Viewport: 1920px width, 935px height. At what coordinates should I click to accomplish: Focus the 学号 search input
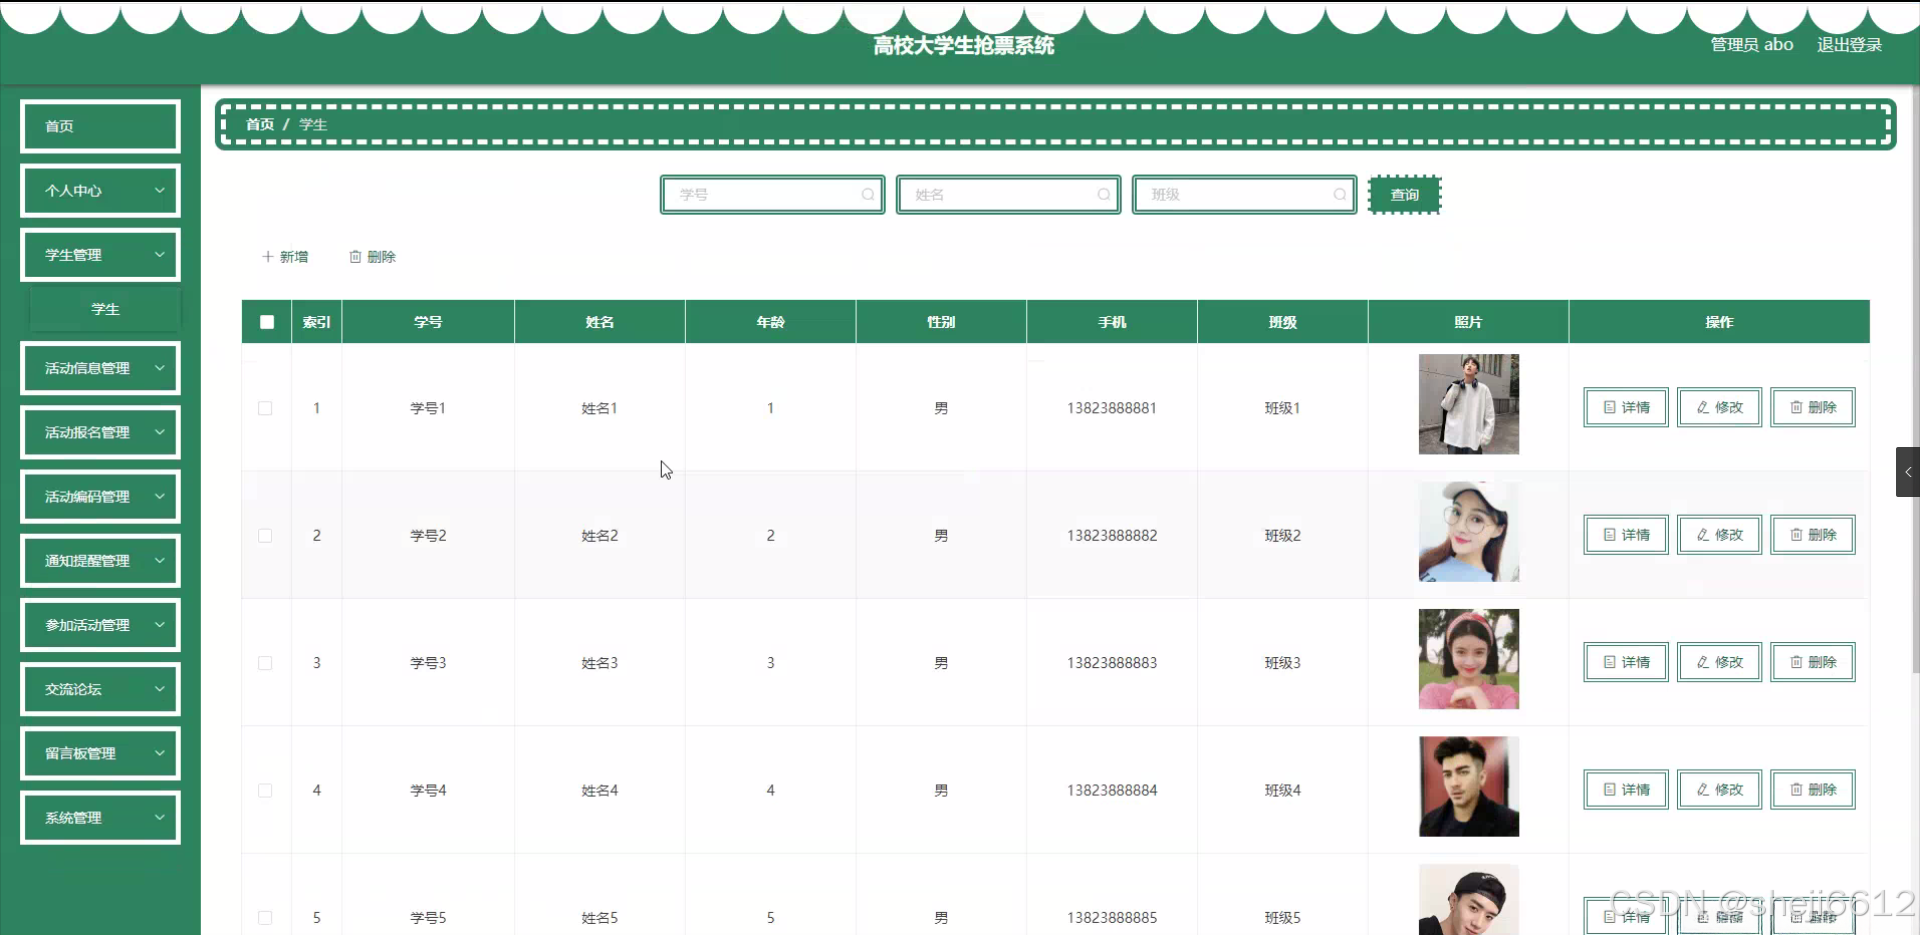click(772, 195)
